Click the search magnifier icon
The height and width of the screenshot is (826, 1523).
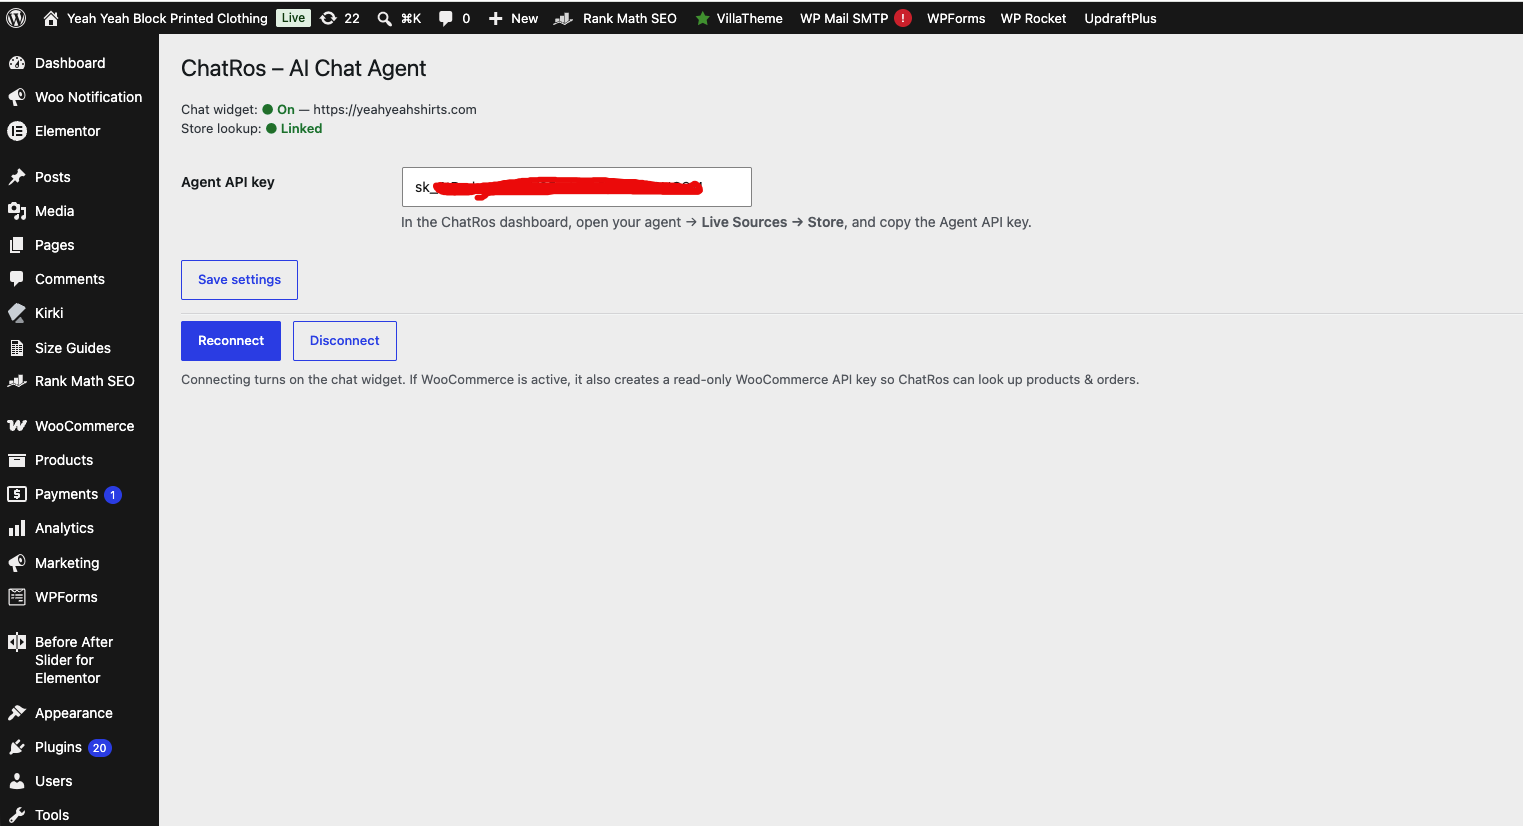[x=384, y=18]
